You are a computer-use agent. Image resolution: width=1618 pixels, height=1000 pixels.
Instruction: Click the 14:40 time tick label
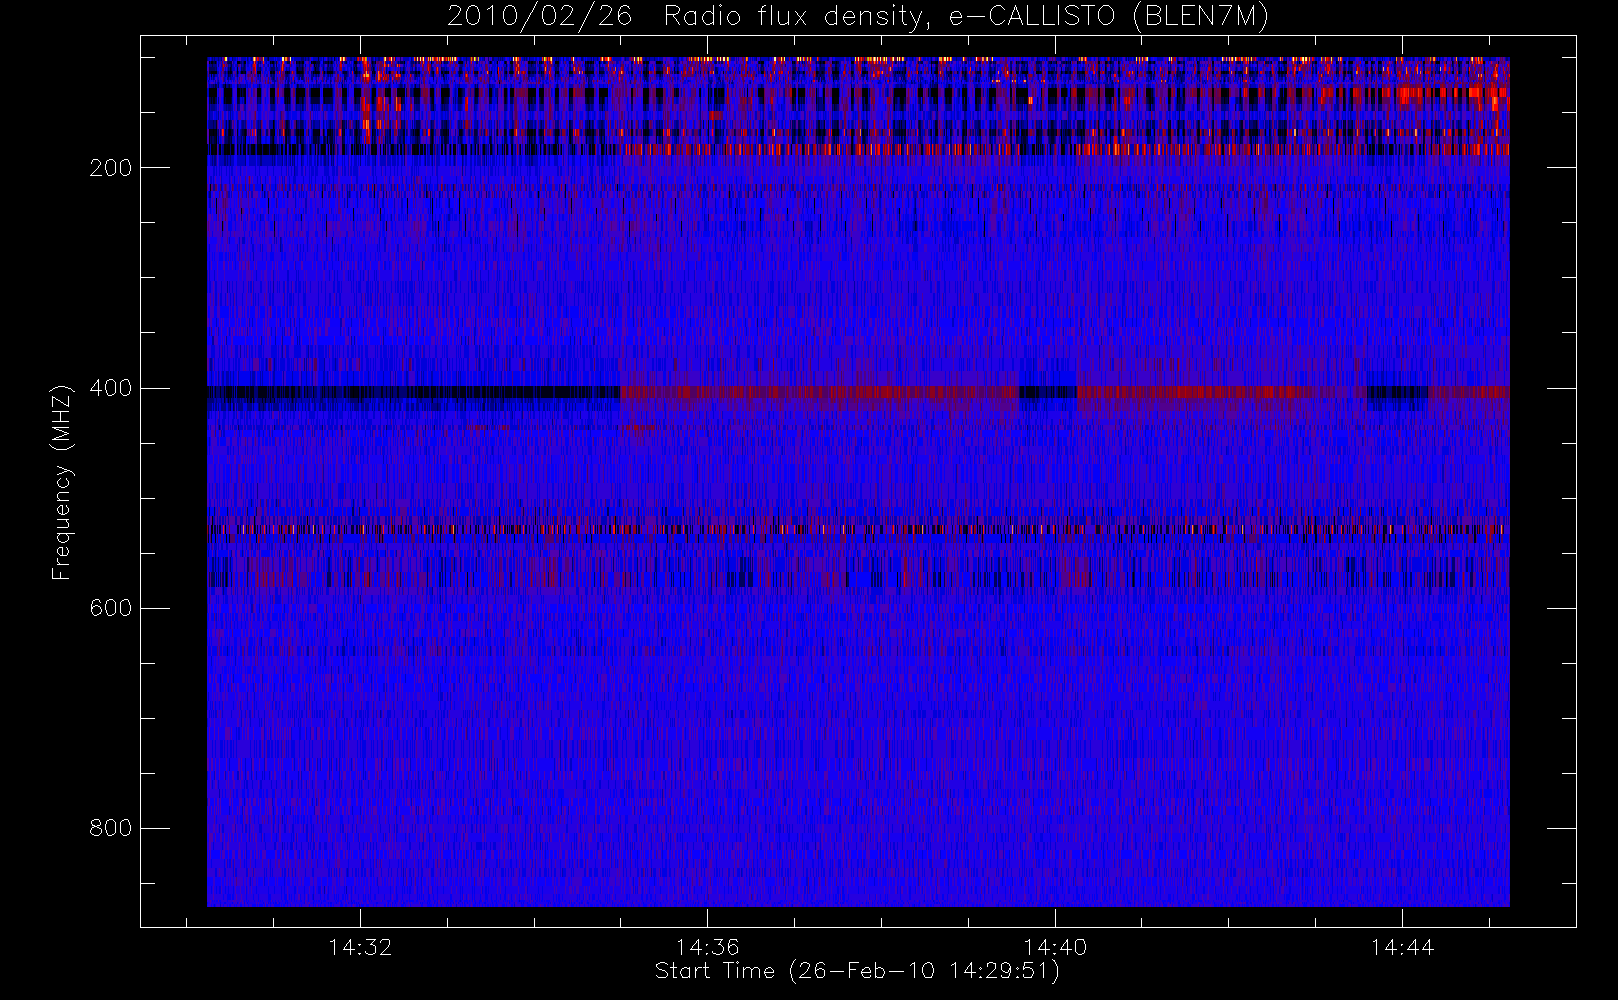click(x=1055, y=947)
